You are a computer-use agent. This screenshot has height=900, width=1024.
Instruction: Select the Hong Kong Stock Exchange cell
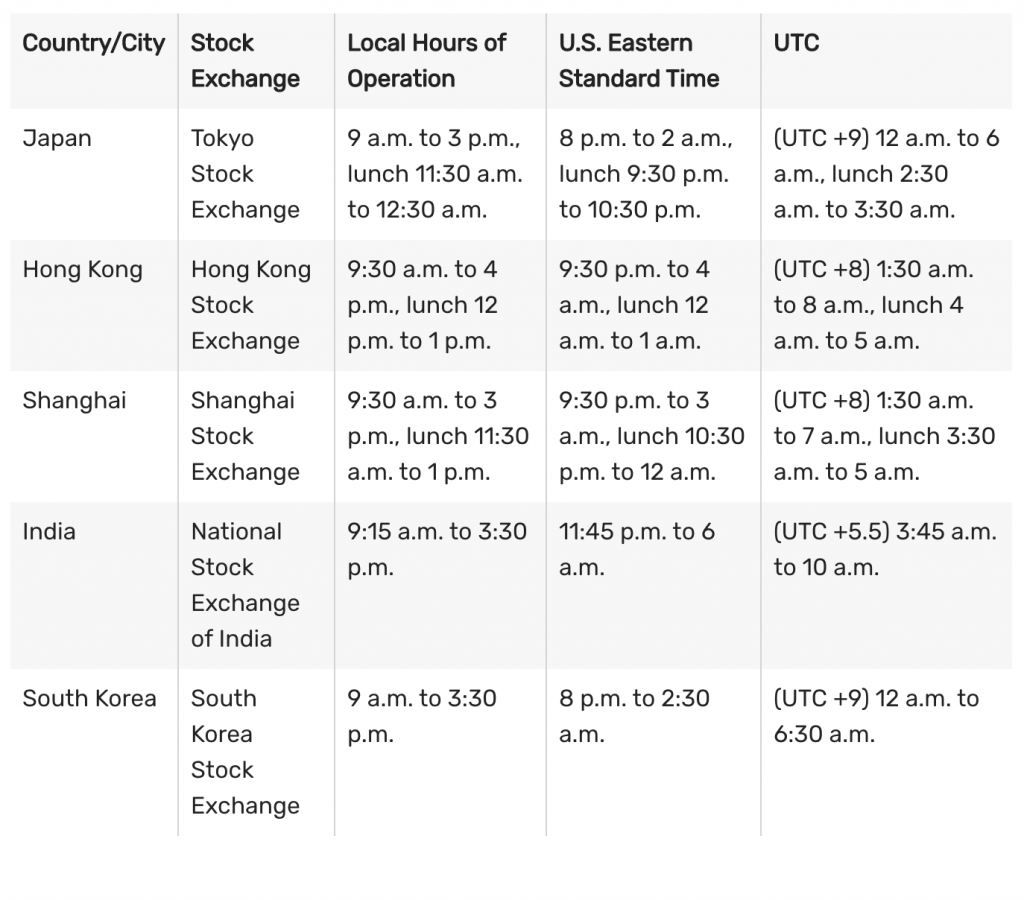(251, 305)
